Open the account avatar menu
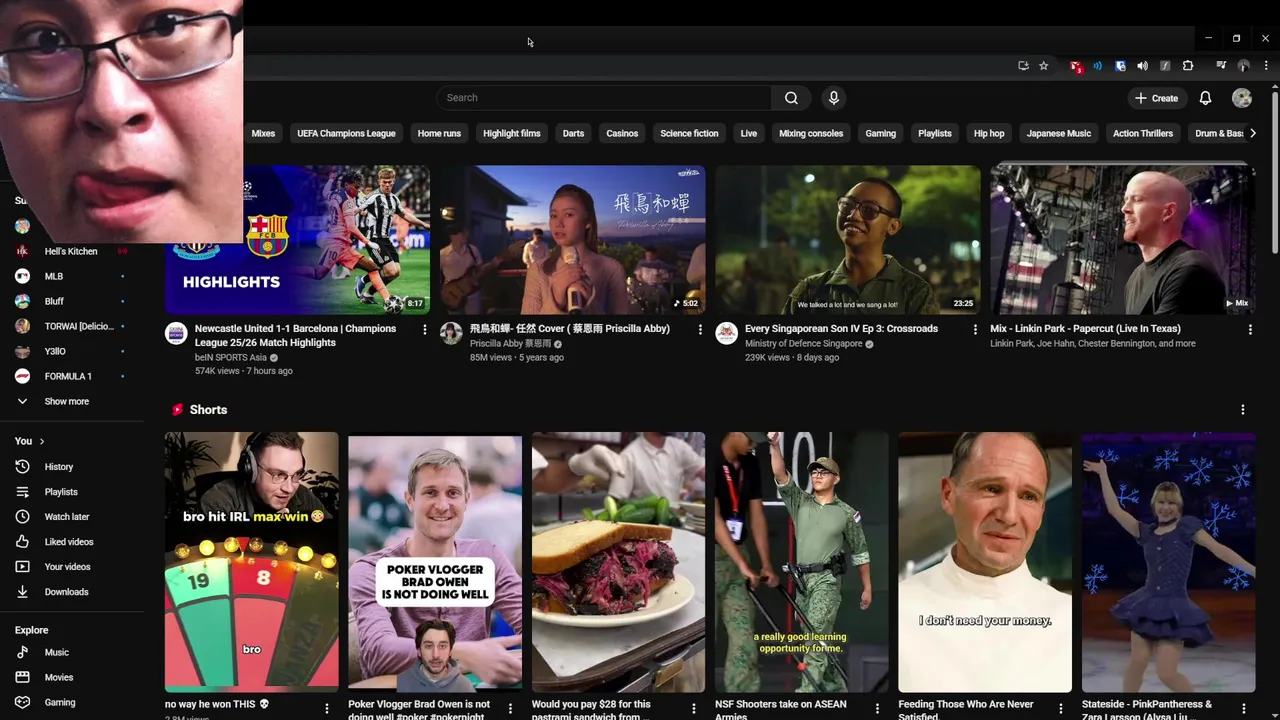Screen dimensions: 1280x720 point(1242,98)
